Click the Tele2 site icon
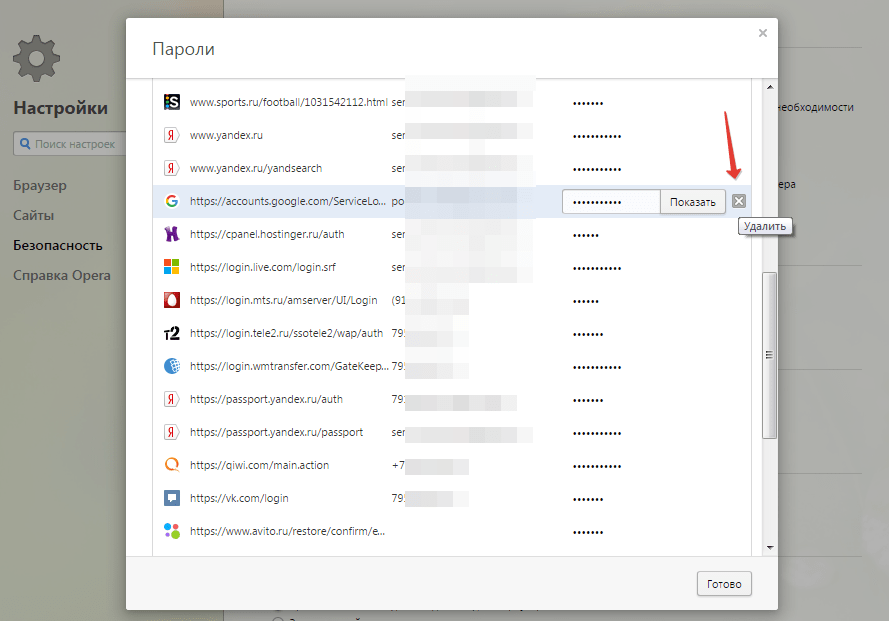889x621 pixels. tap(171, 333)
